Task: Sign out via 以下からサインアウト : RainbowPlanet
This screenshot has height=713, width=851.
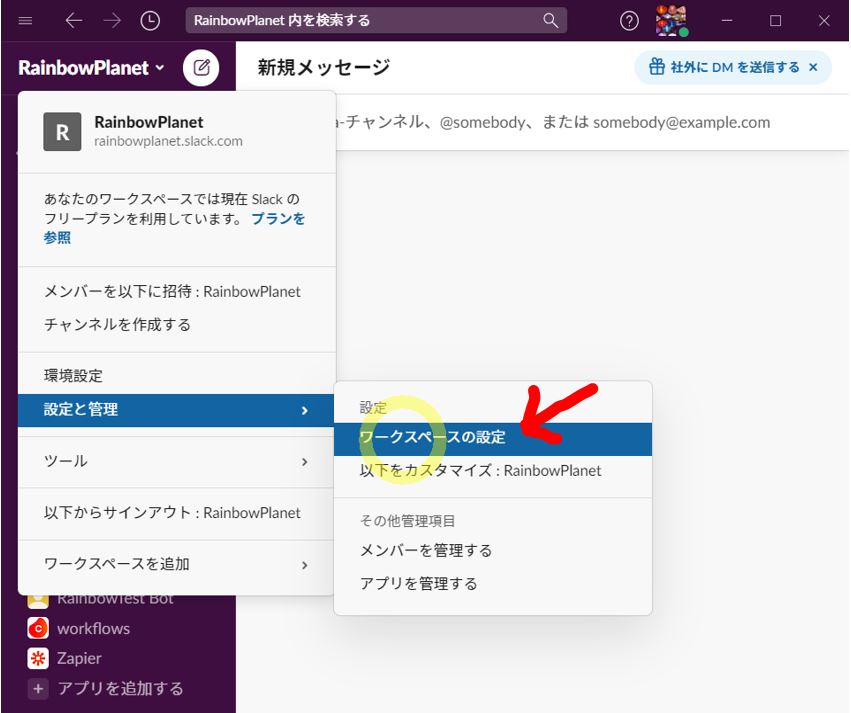Action: (176, 513)
